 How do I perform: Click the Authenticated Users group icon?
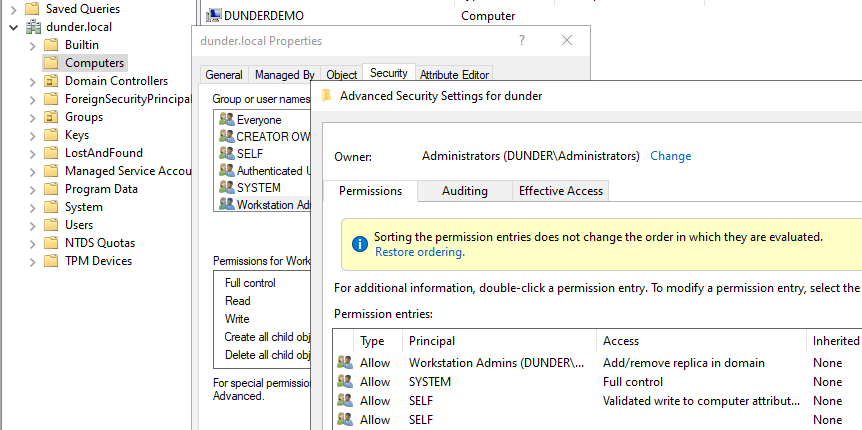pyautogui.click(x=226, y=170)
